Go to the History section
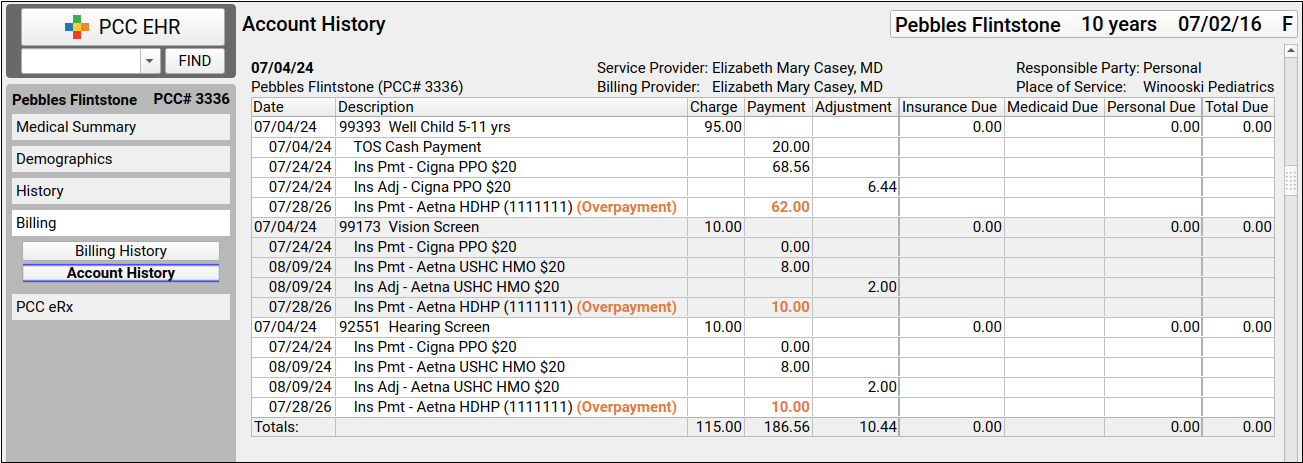The width and height of the screenshot is (1303, 463). [121, 191]
